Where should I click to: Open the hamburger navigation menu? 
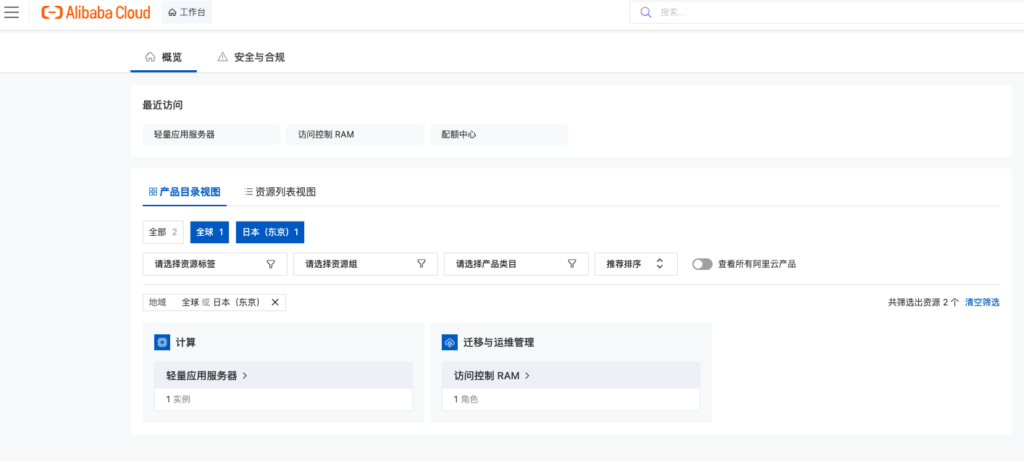[x=12, y=13]
